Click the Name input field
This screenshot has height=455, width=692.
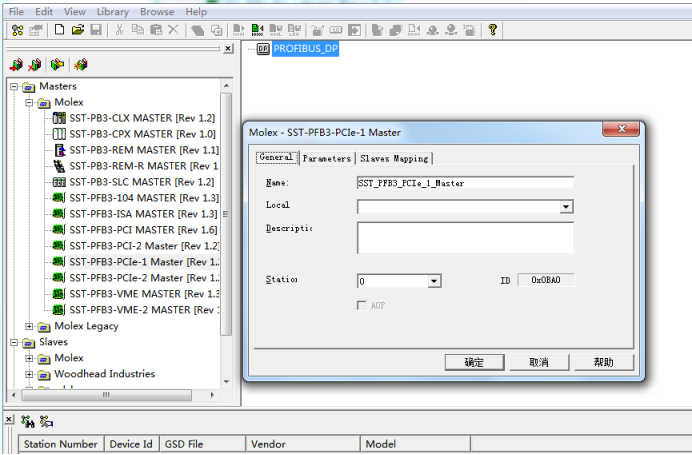click(x=465, y=183)
